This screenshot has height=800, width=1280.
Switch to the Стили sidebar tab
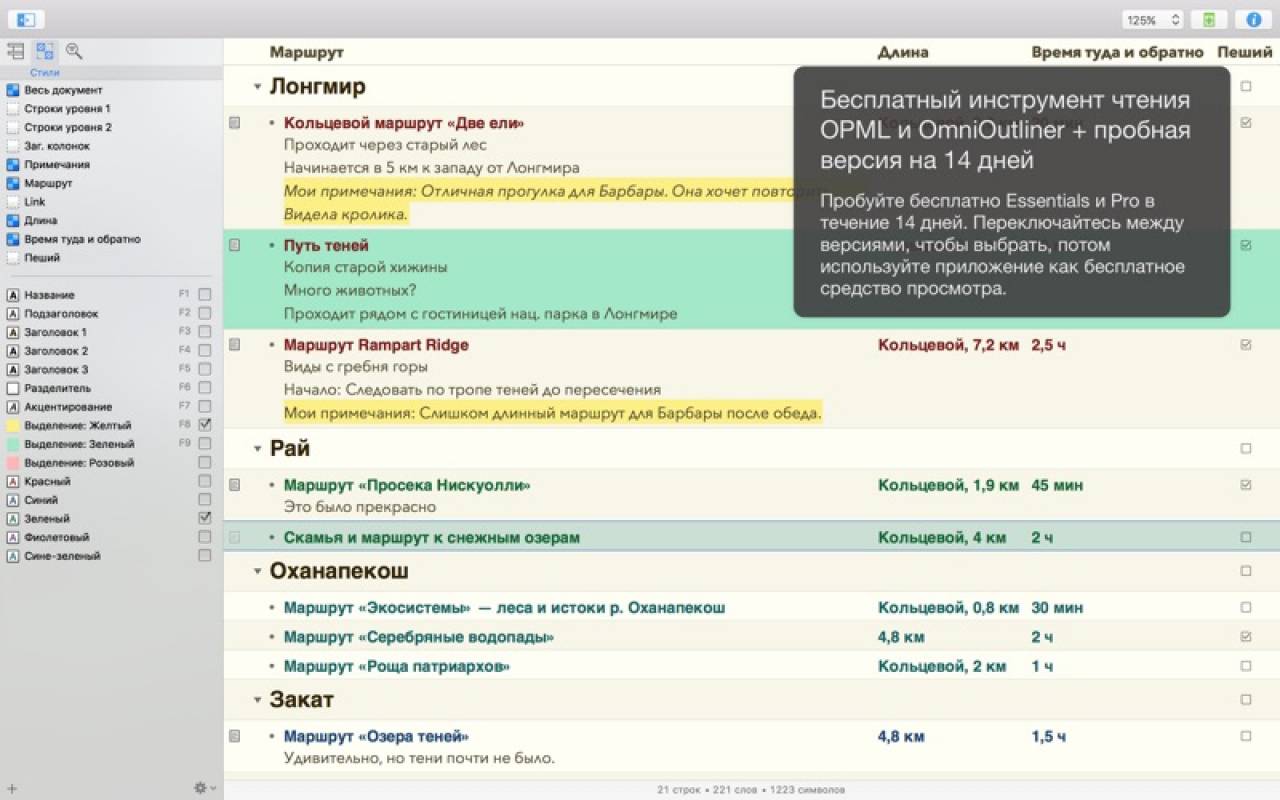point(45,51)
